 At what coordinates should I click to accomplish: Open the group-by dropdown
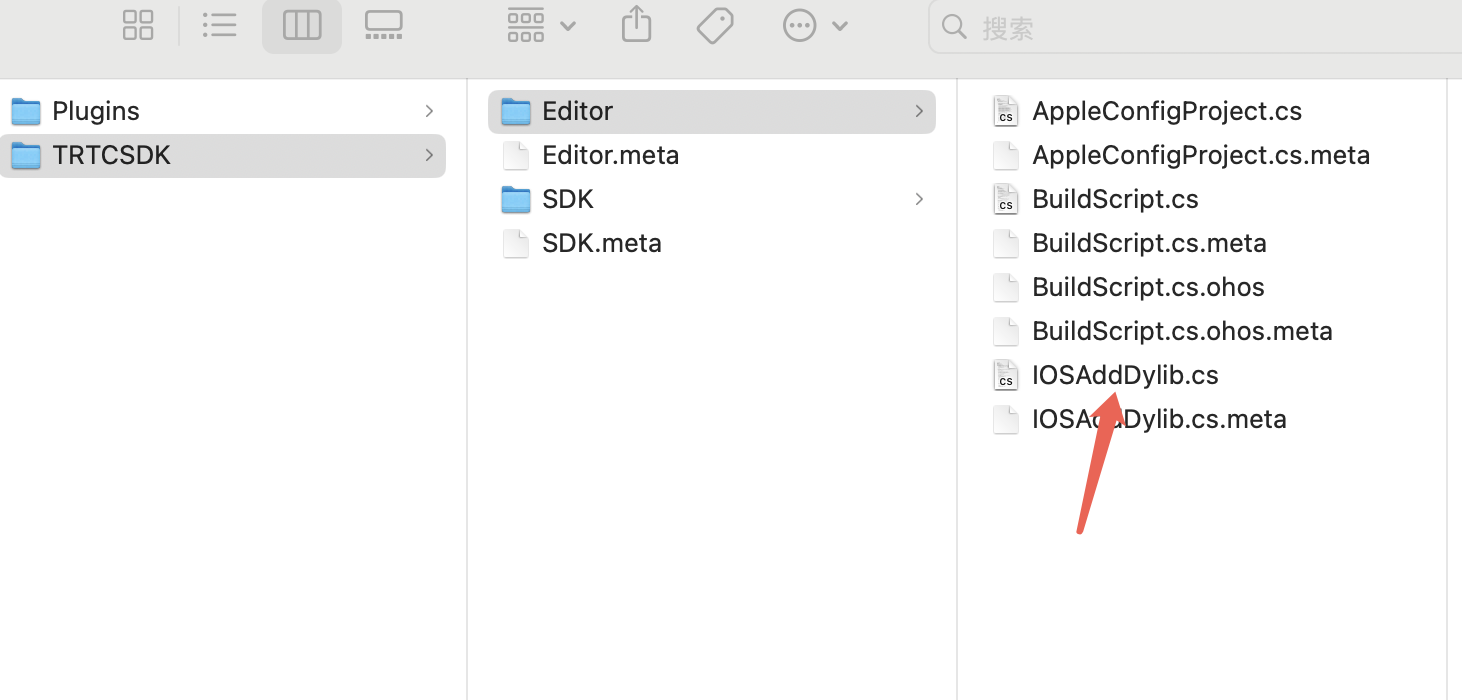tap(541, 26)
